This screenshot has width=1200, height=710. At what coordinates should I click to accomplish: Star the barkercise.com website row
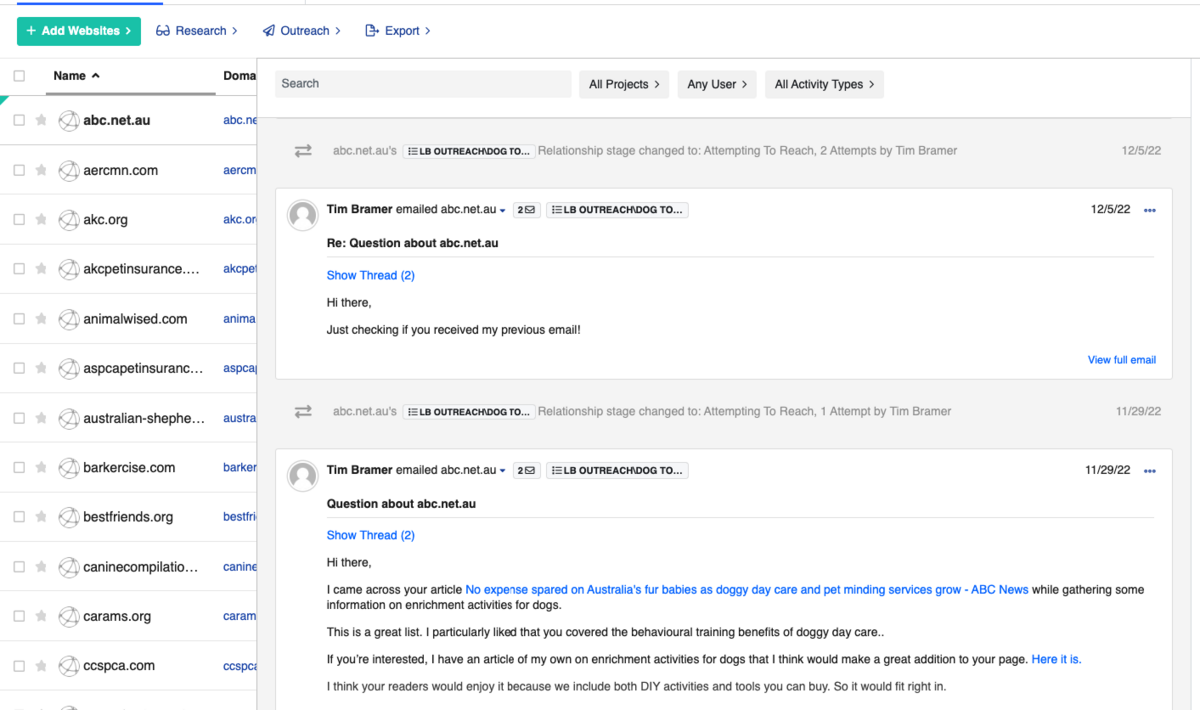tap(41, 468)
